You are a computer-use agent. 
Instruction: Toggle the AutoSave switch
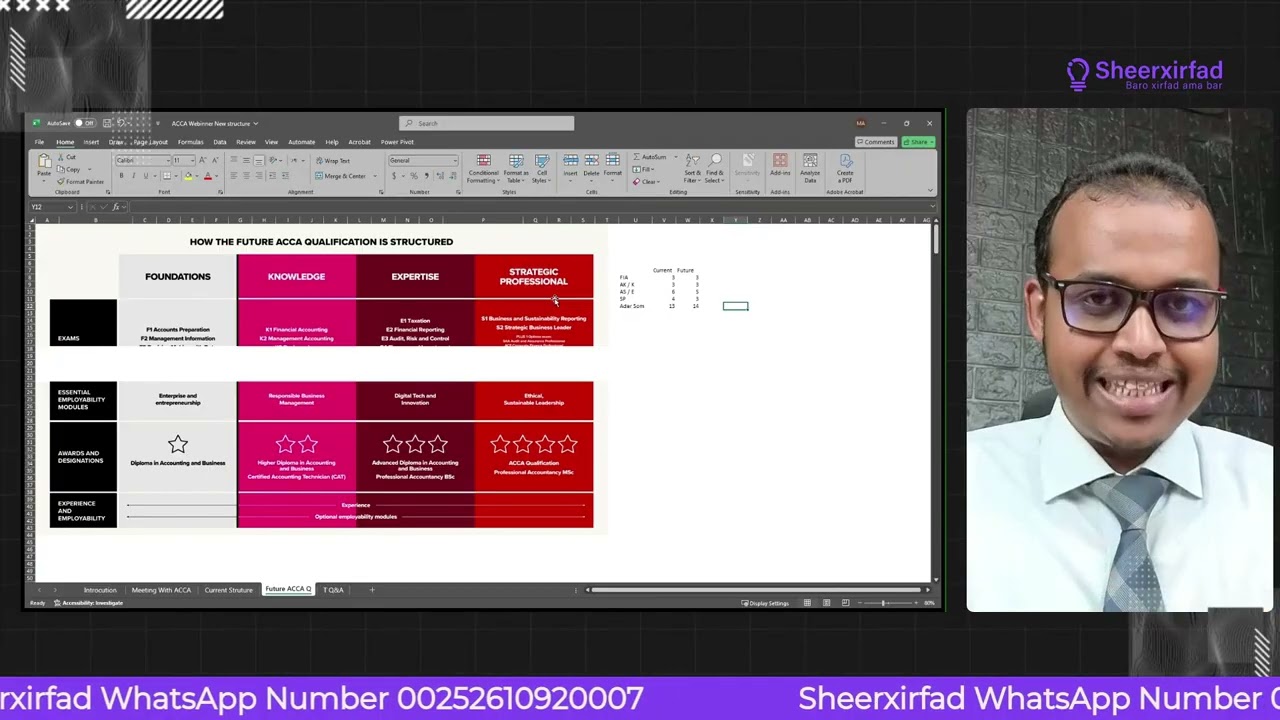(x=83, y=123)
